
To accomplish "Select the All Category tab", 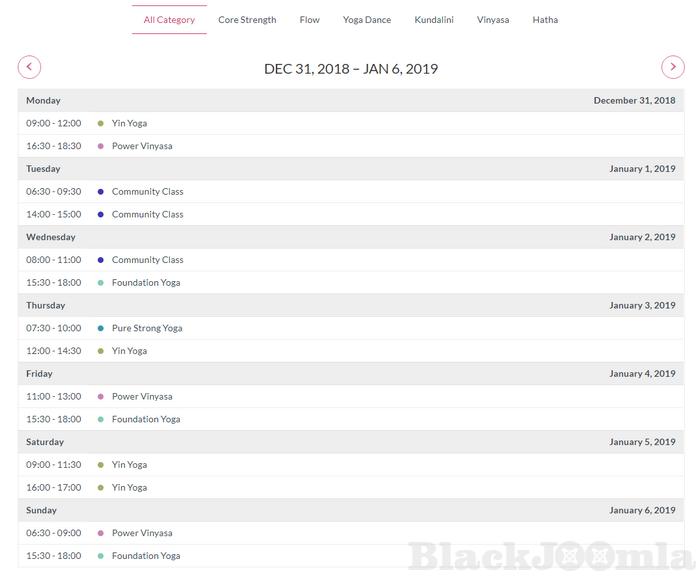I will (x=169, y=20).
